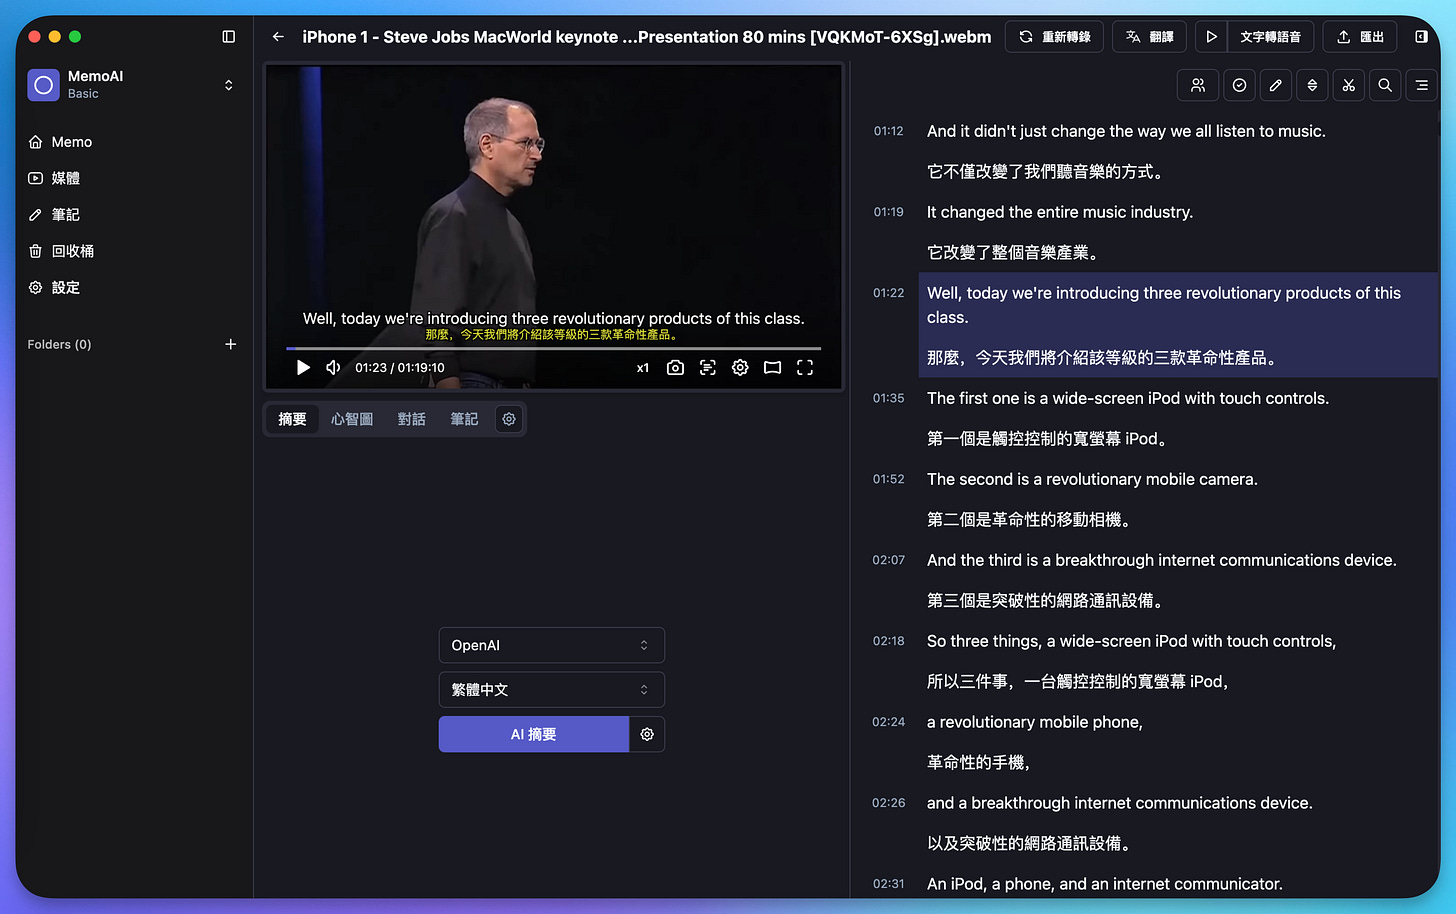Open the MemoAI Basic workspace switcher
This screenshot has width=1456, height=914.
tap(228, 85)
